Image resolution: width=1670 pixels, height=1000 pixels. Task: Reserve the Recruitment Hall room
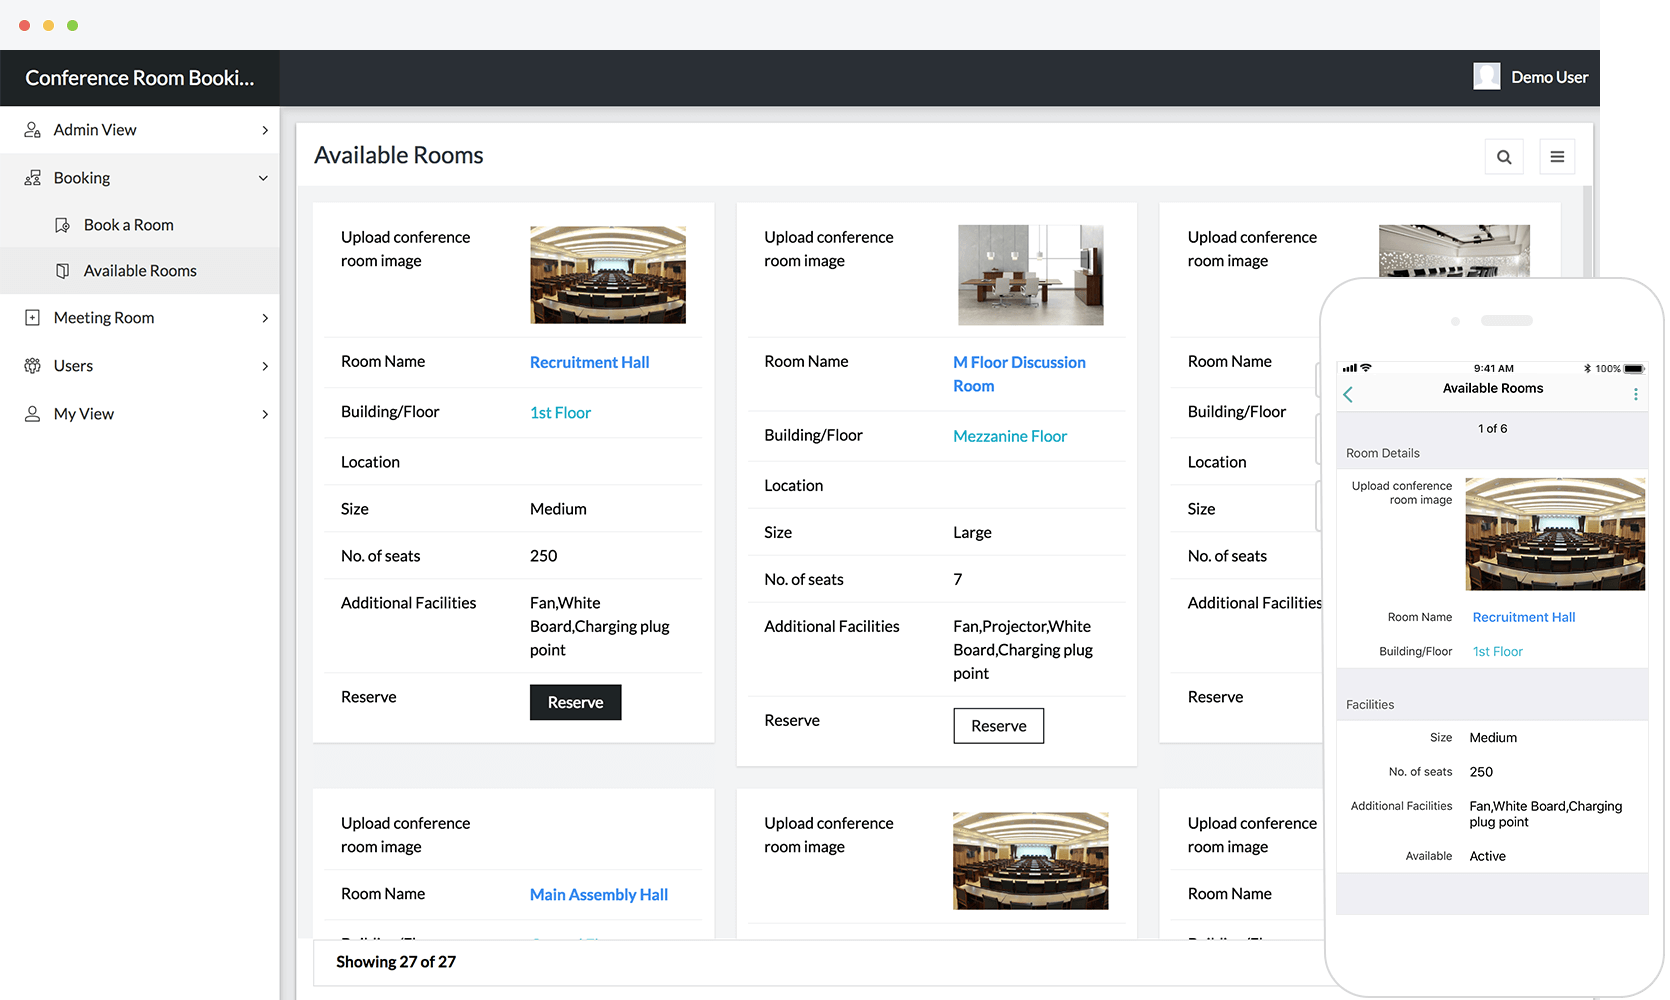coord(575,702)
